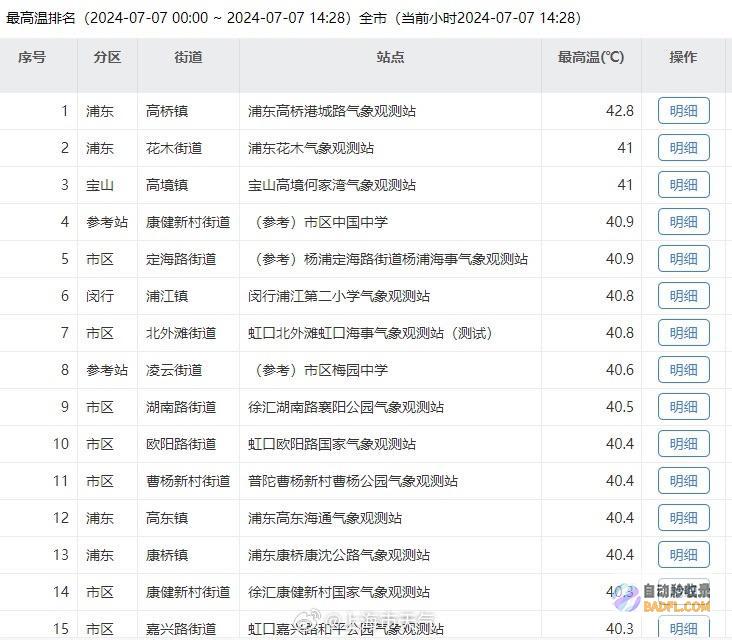
Task: Click 明细 for 普陀曹杨公园气象观测站
Action: click(683, 480)
